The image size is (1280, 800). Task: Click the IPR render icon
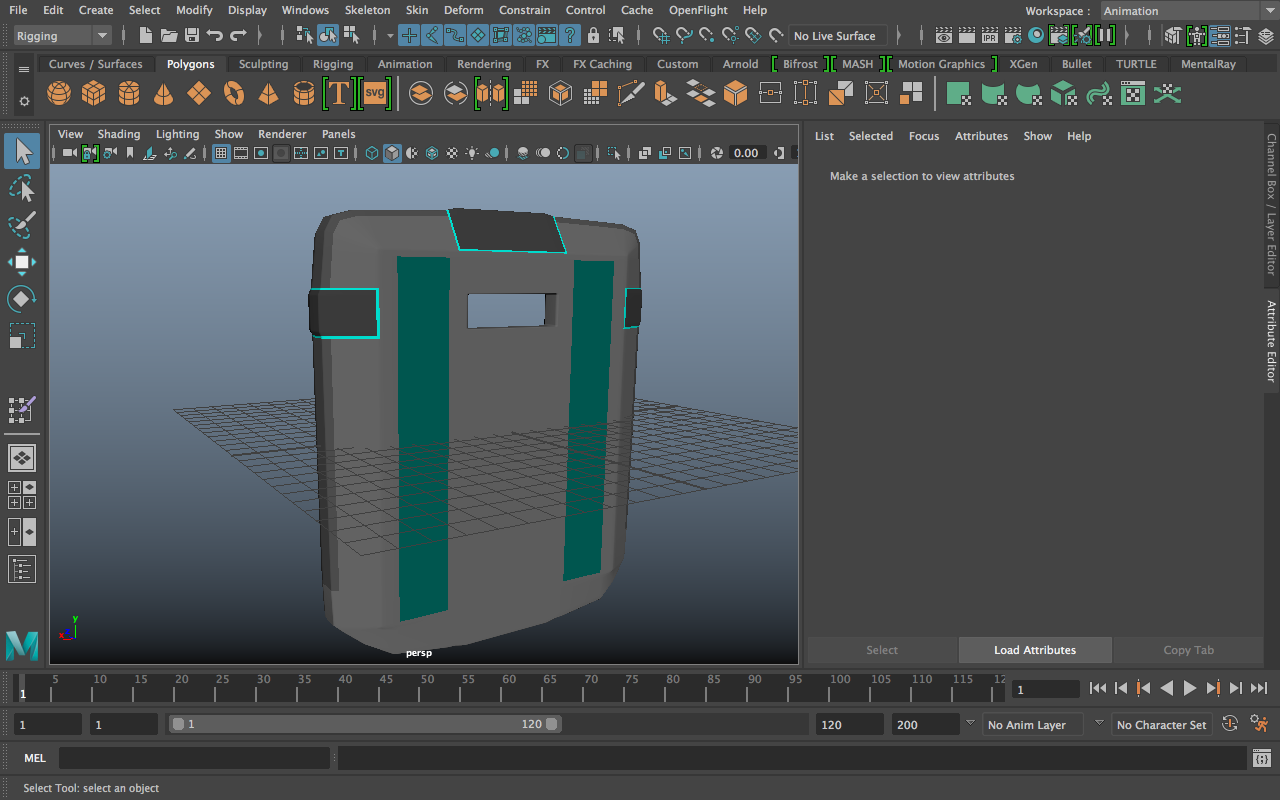tap(989, 36)
